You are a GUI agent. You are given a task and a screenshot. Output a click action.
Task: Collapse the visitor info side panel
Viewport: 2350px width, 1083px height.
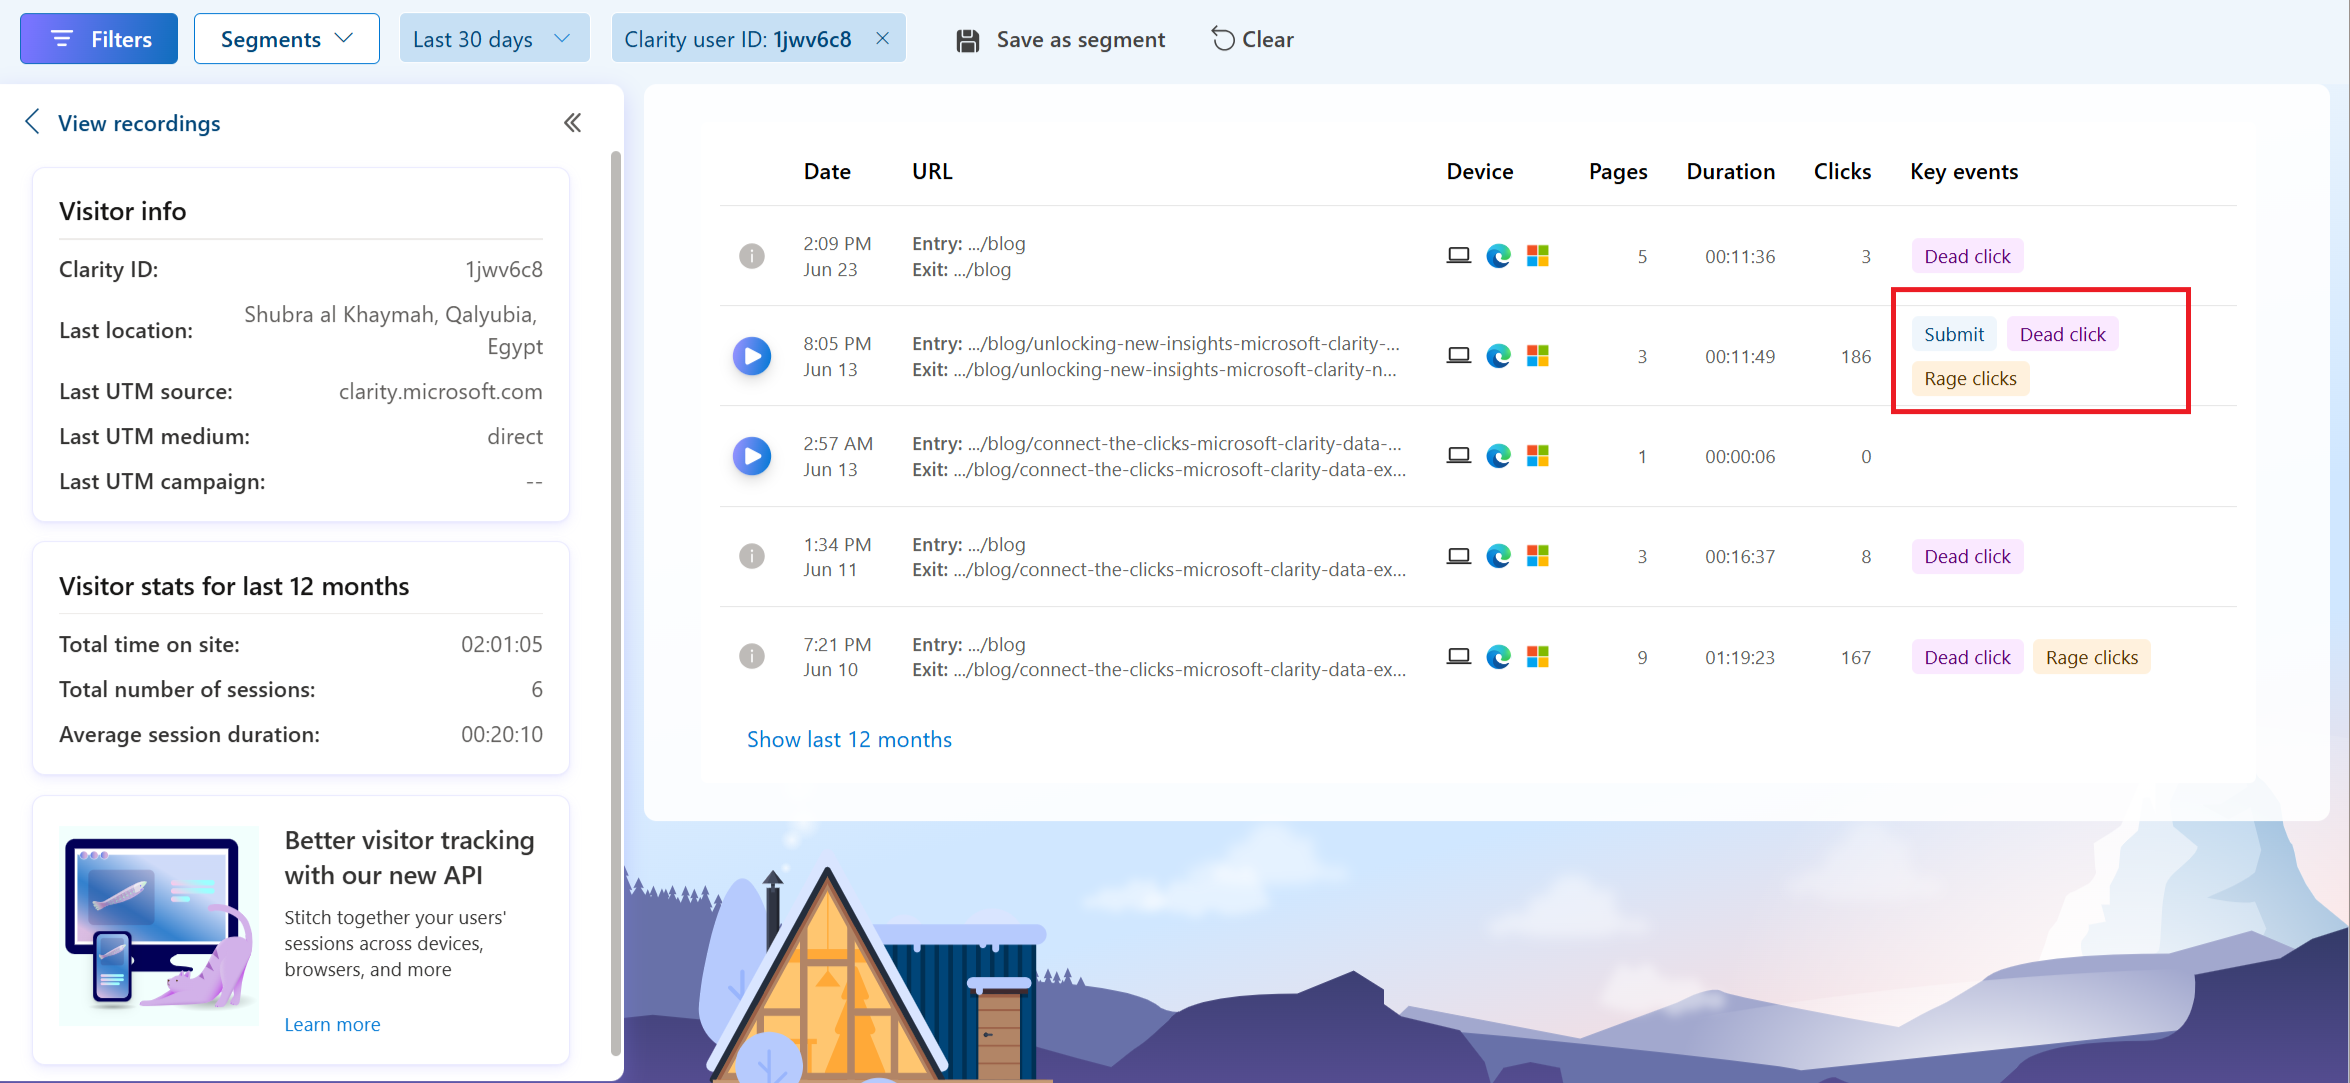pos(572,123)
